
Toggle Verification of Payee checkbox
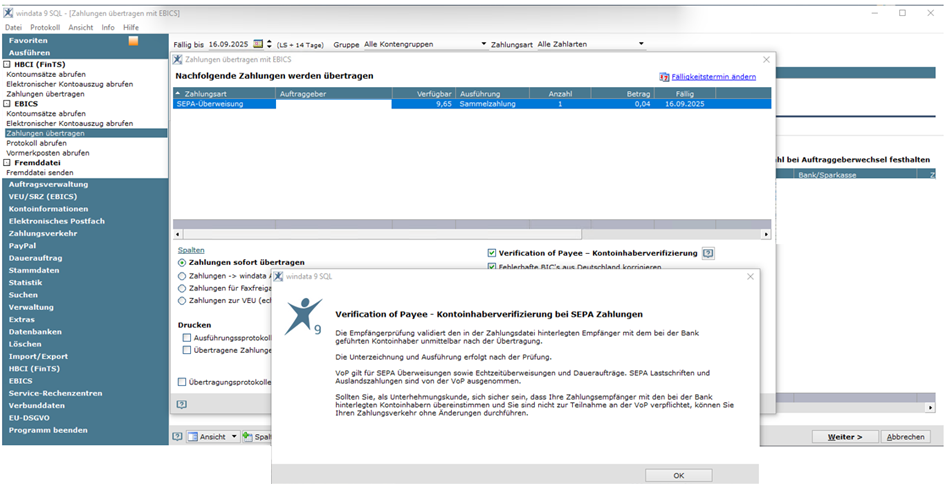pyautogui.click(x=491, y=253)
